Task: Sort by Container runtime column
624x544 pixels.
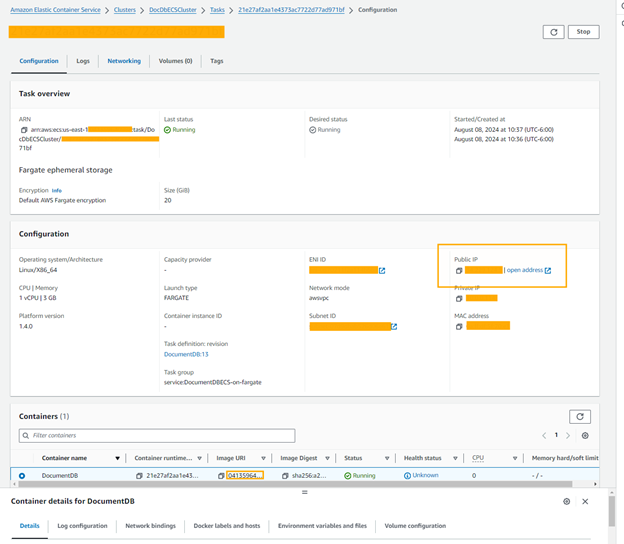Action: (x=199, y=458)
